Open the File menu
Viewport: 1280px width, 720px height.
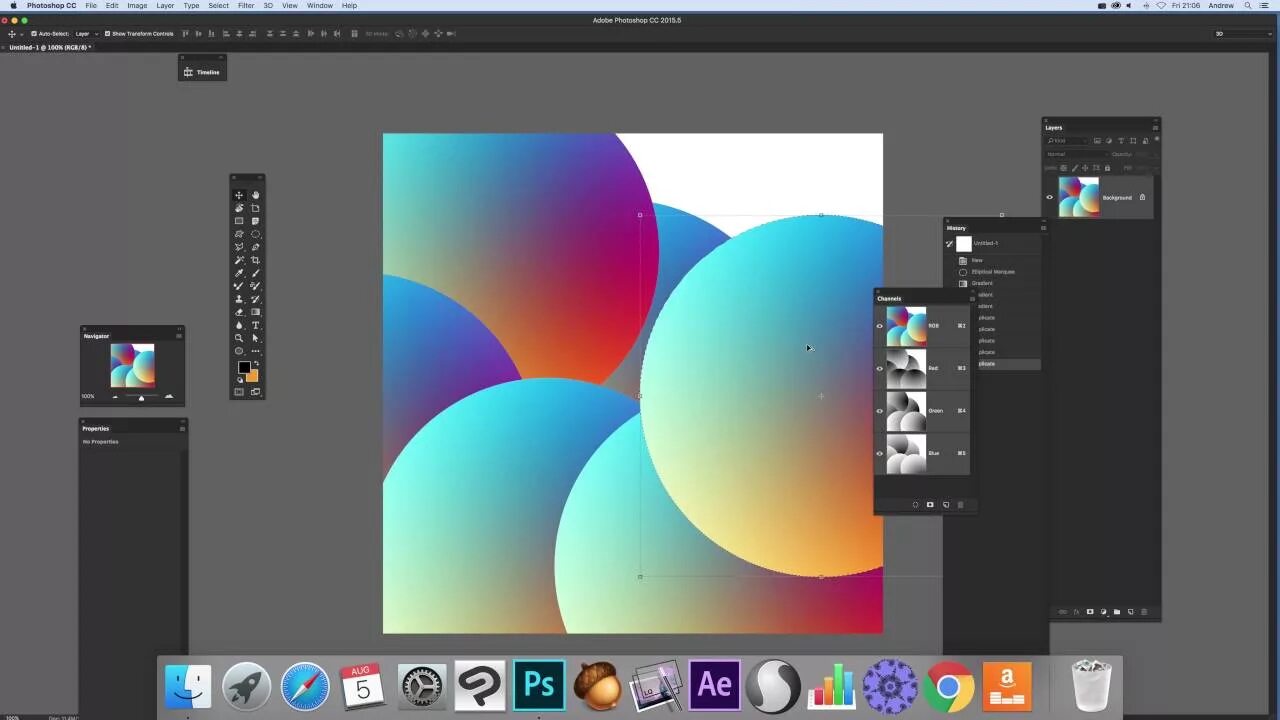click(91, 6)
